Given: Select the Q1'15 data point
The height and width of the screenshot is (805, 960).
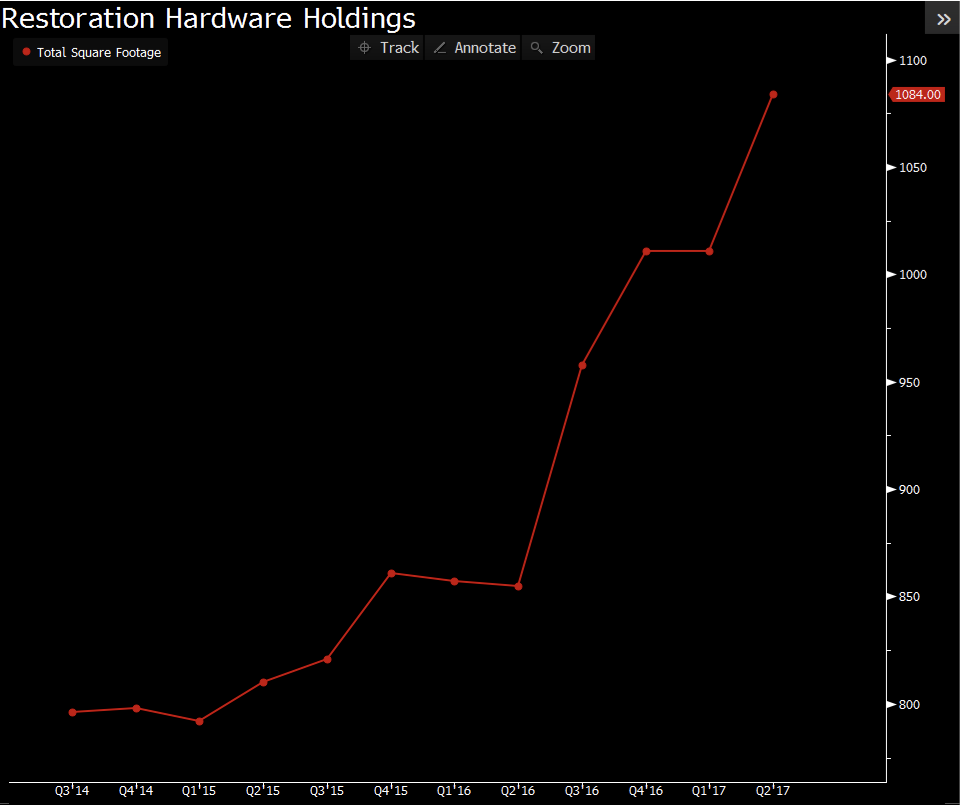Looking at the screenshot, I should [x=200, y=721].
